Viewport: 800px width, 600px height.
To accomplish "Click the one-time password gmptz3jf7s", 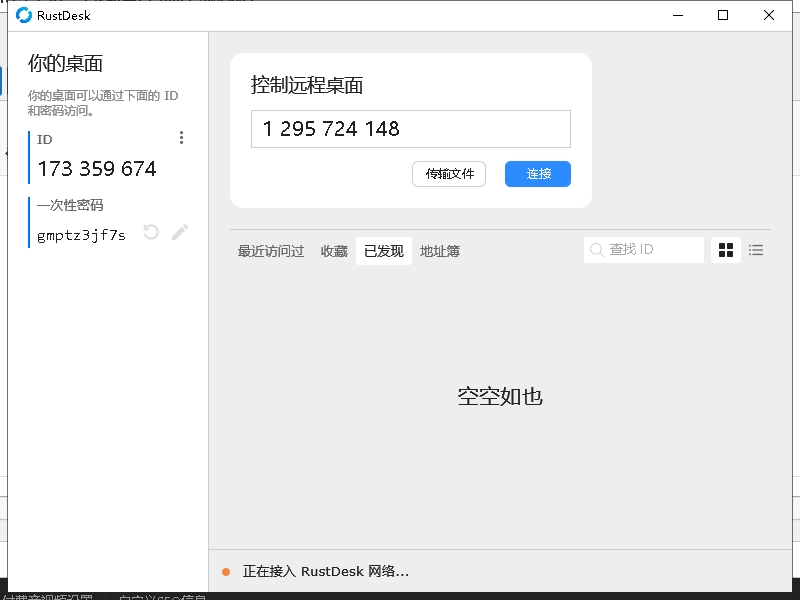I will [82, 235].
